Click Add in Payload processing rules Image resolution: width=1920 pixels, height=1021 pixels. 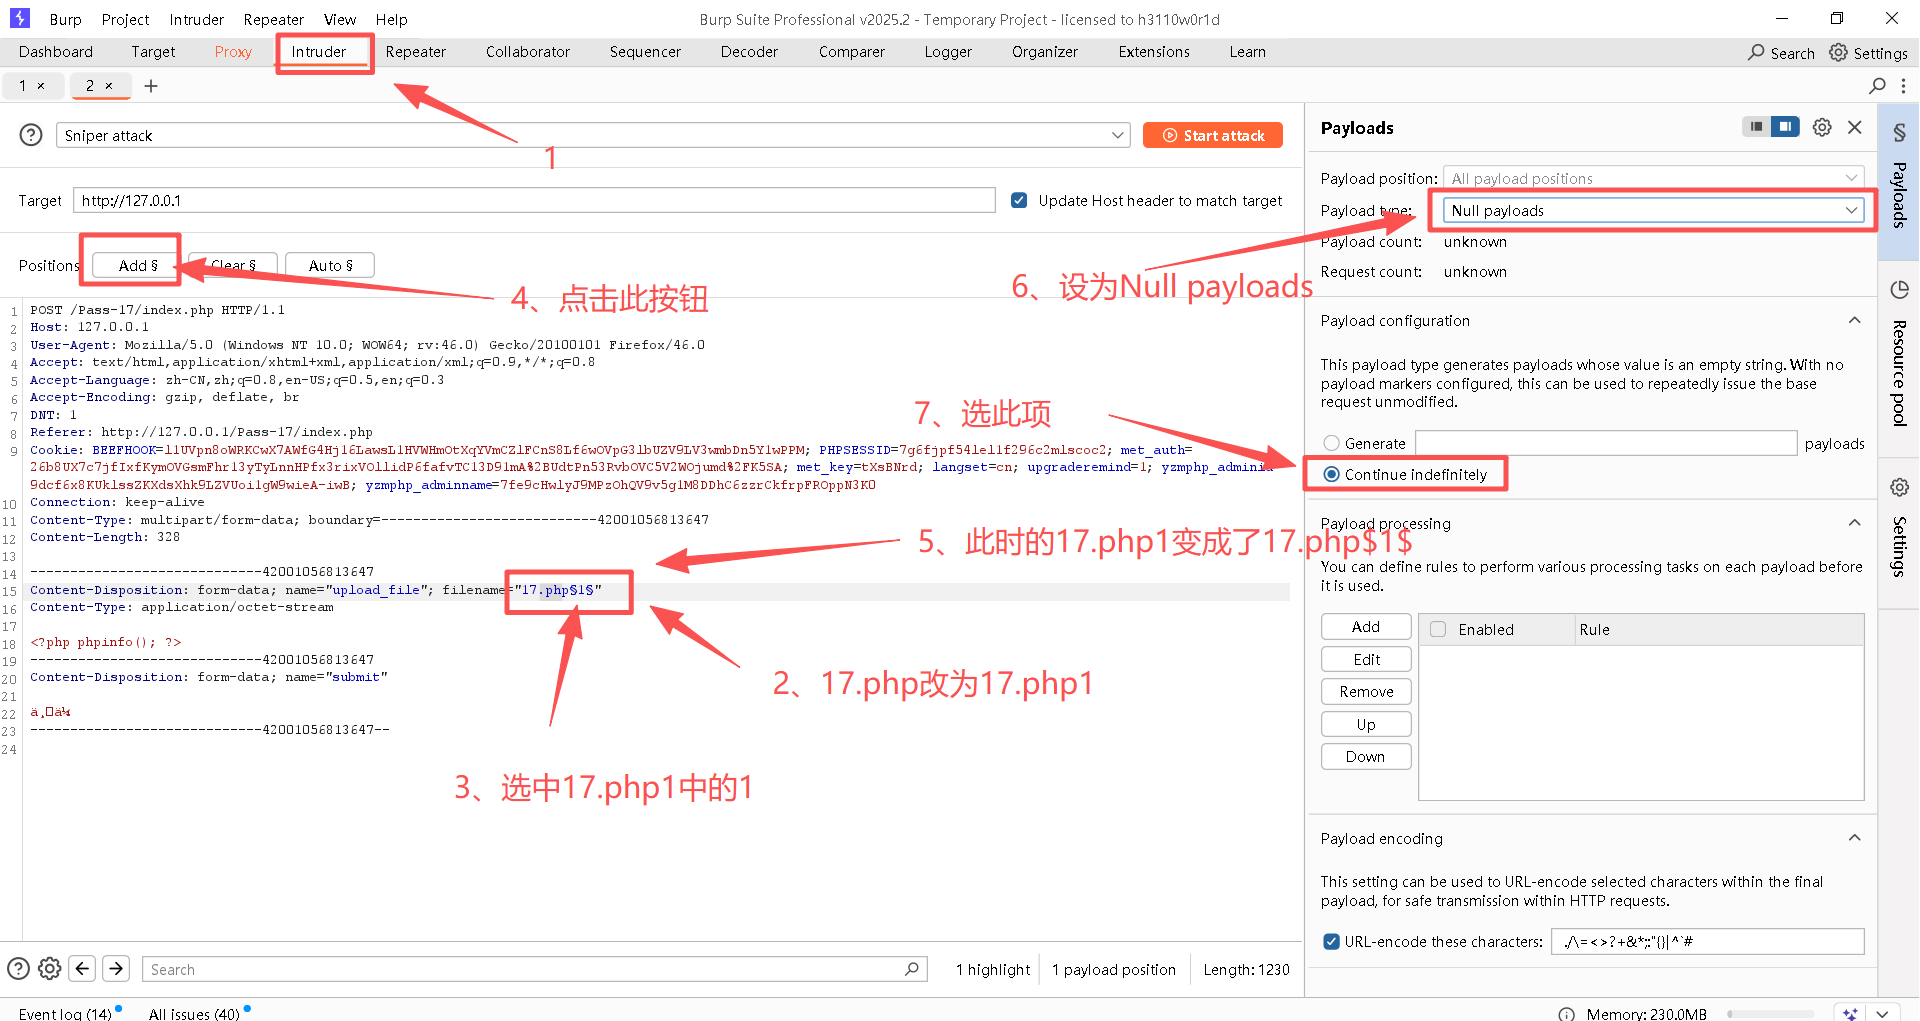pos(1366,626)
